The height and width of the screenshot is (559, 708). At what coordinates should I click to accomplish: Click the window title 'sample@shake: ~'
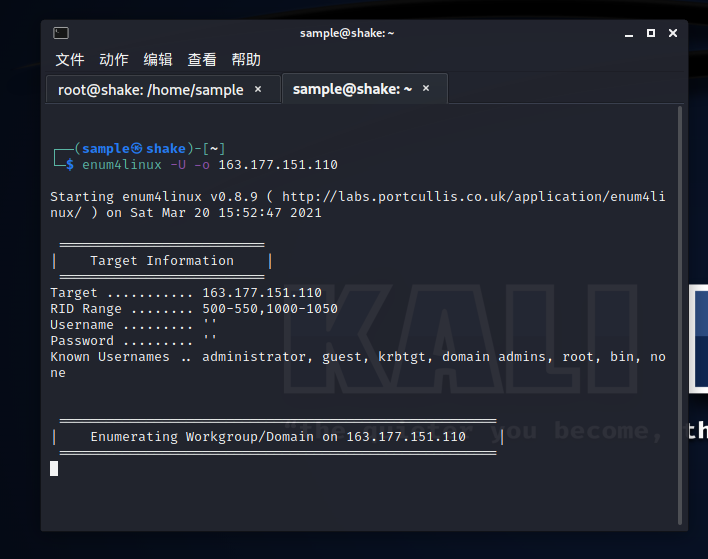click(347, 33)
